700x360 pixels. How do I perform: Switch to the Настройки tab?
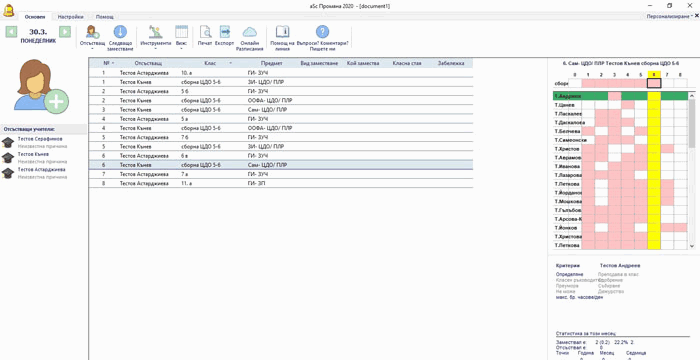pos(71,17)
